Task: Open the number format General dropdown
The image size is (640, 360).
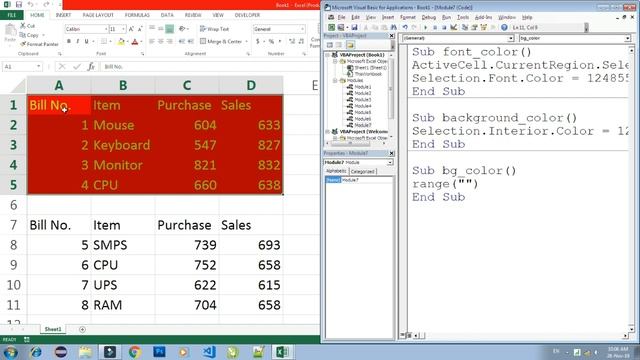Action: tap(302, 29)
